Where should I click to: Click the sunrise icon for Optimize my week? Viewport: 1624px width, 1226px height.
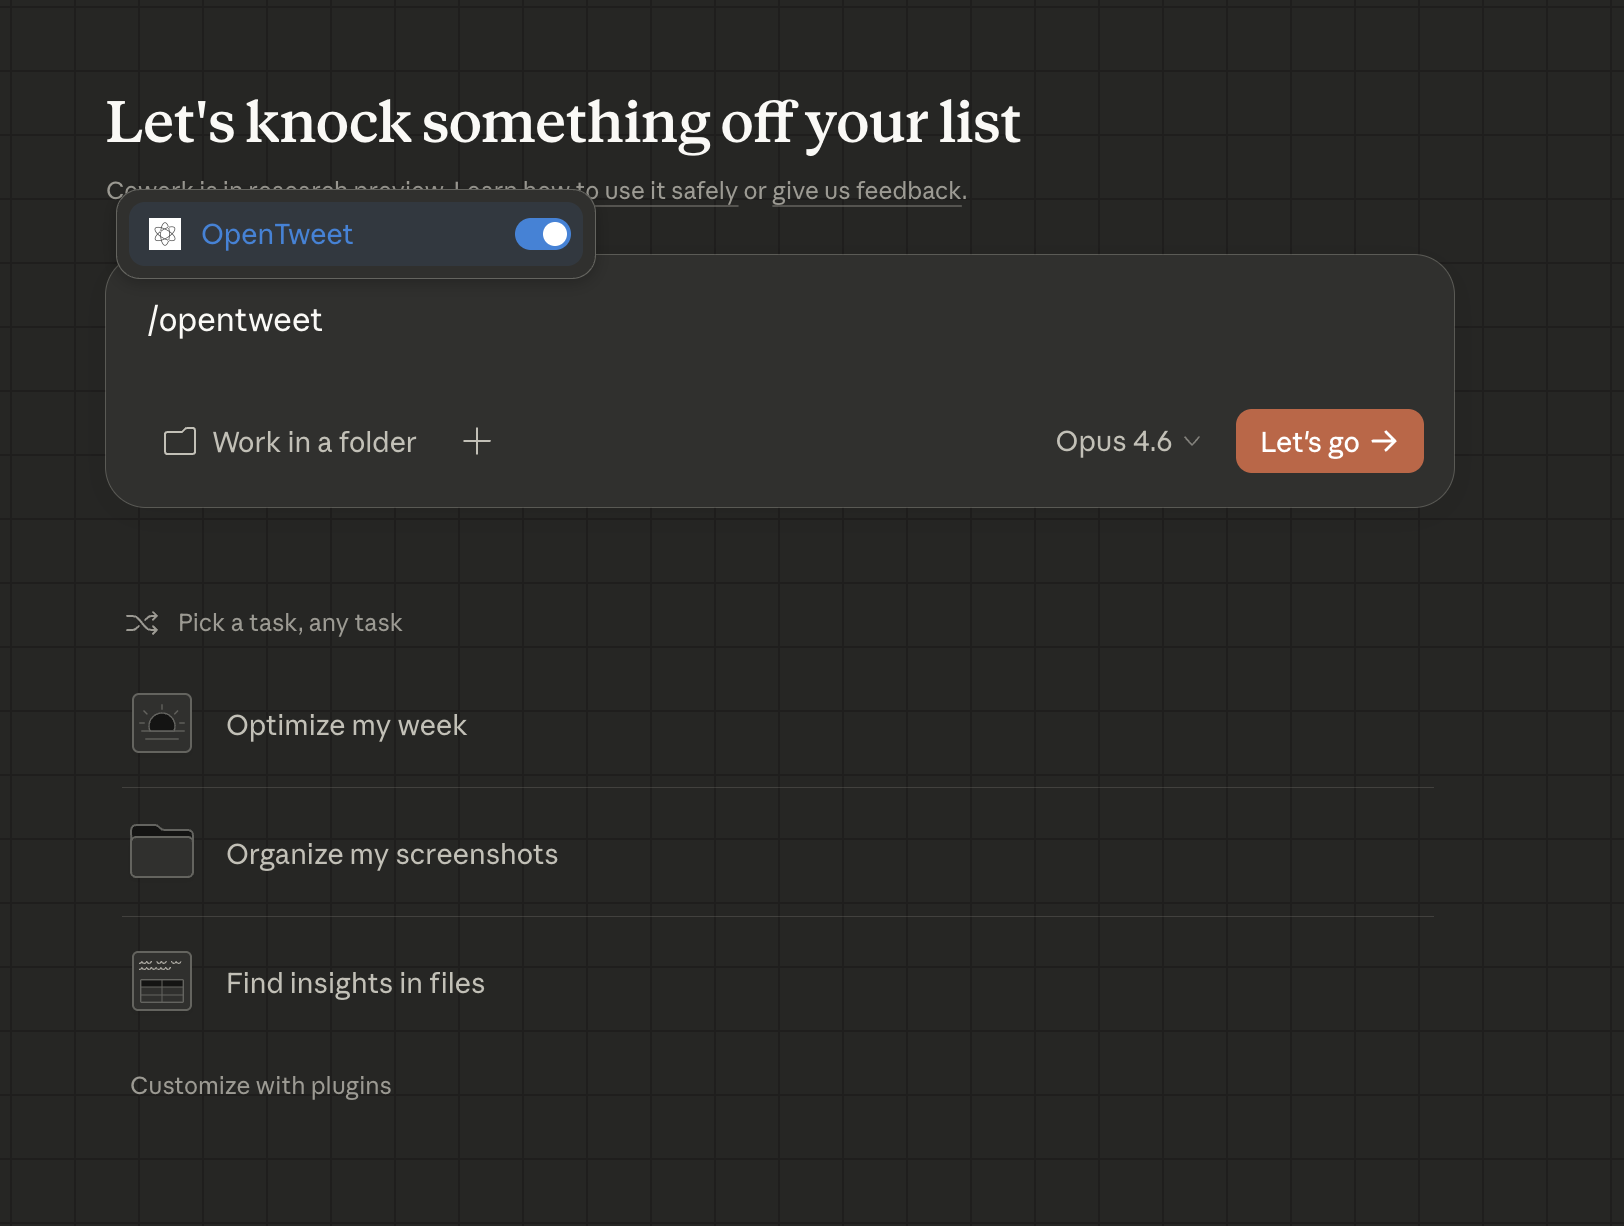(162, 723)
